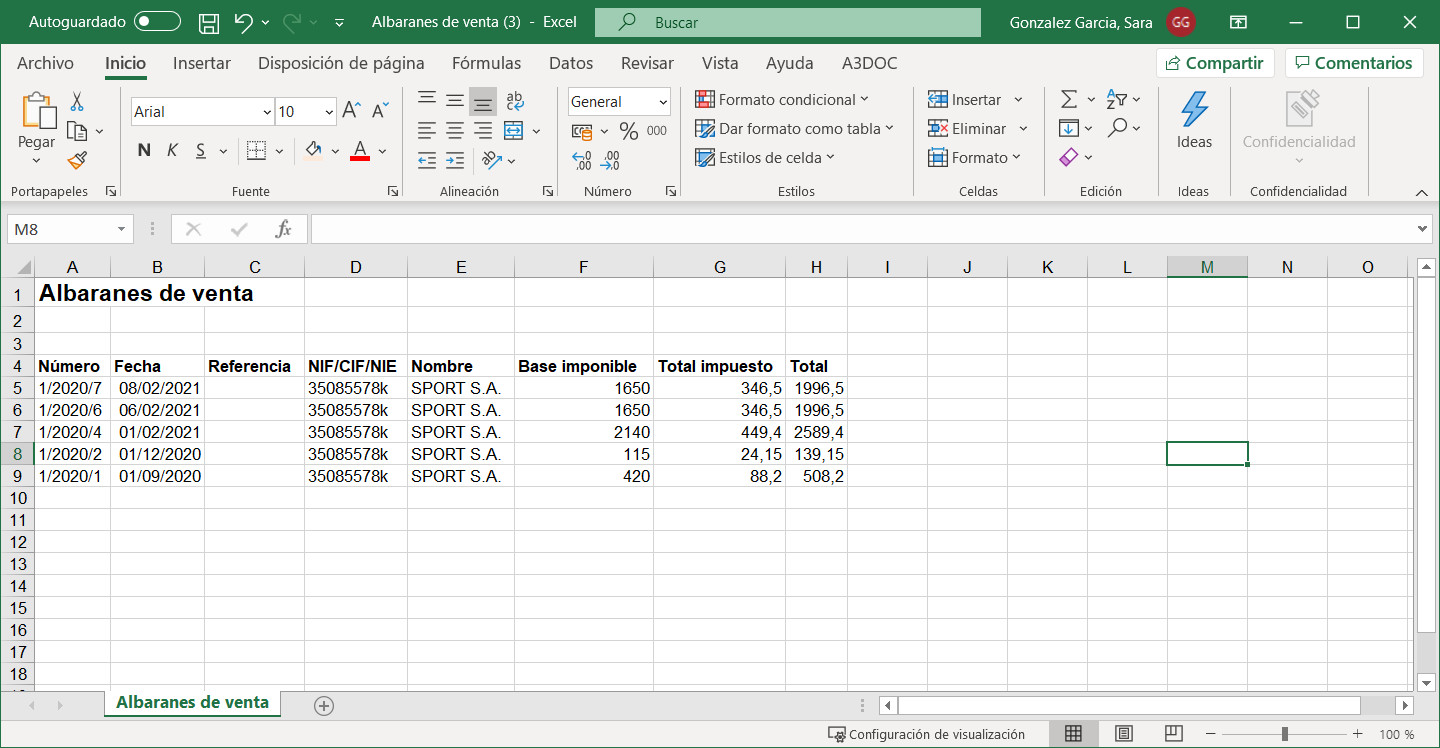Apply percent style to cell

click(x=629, y=130)
